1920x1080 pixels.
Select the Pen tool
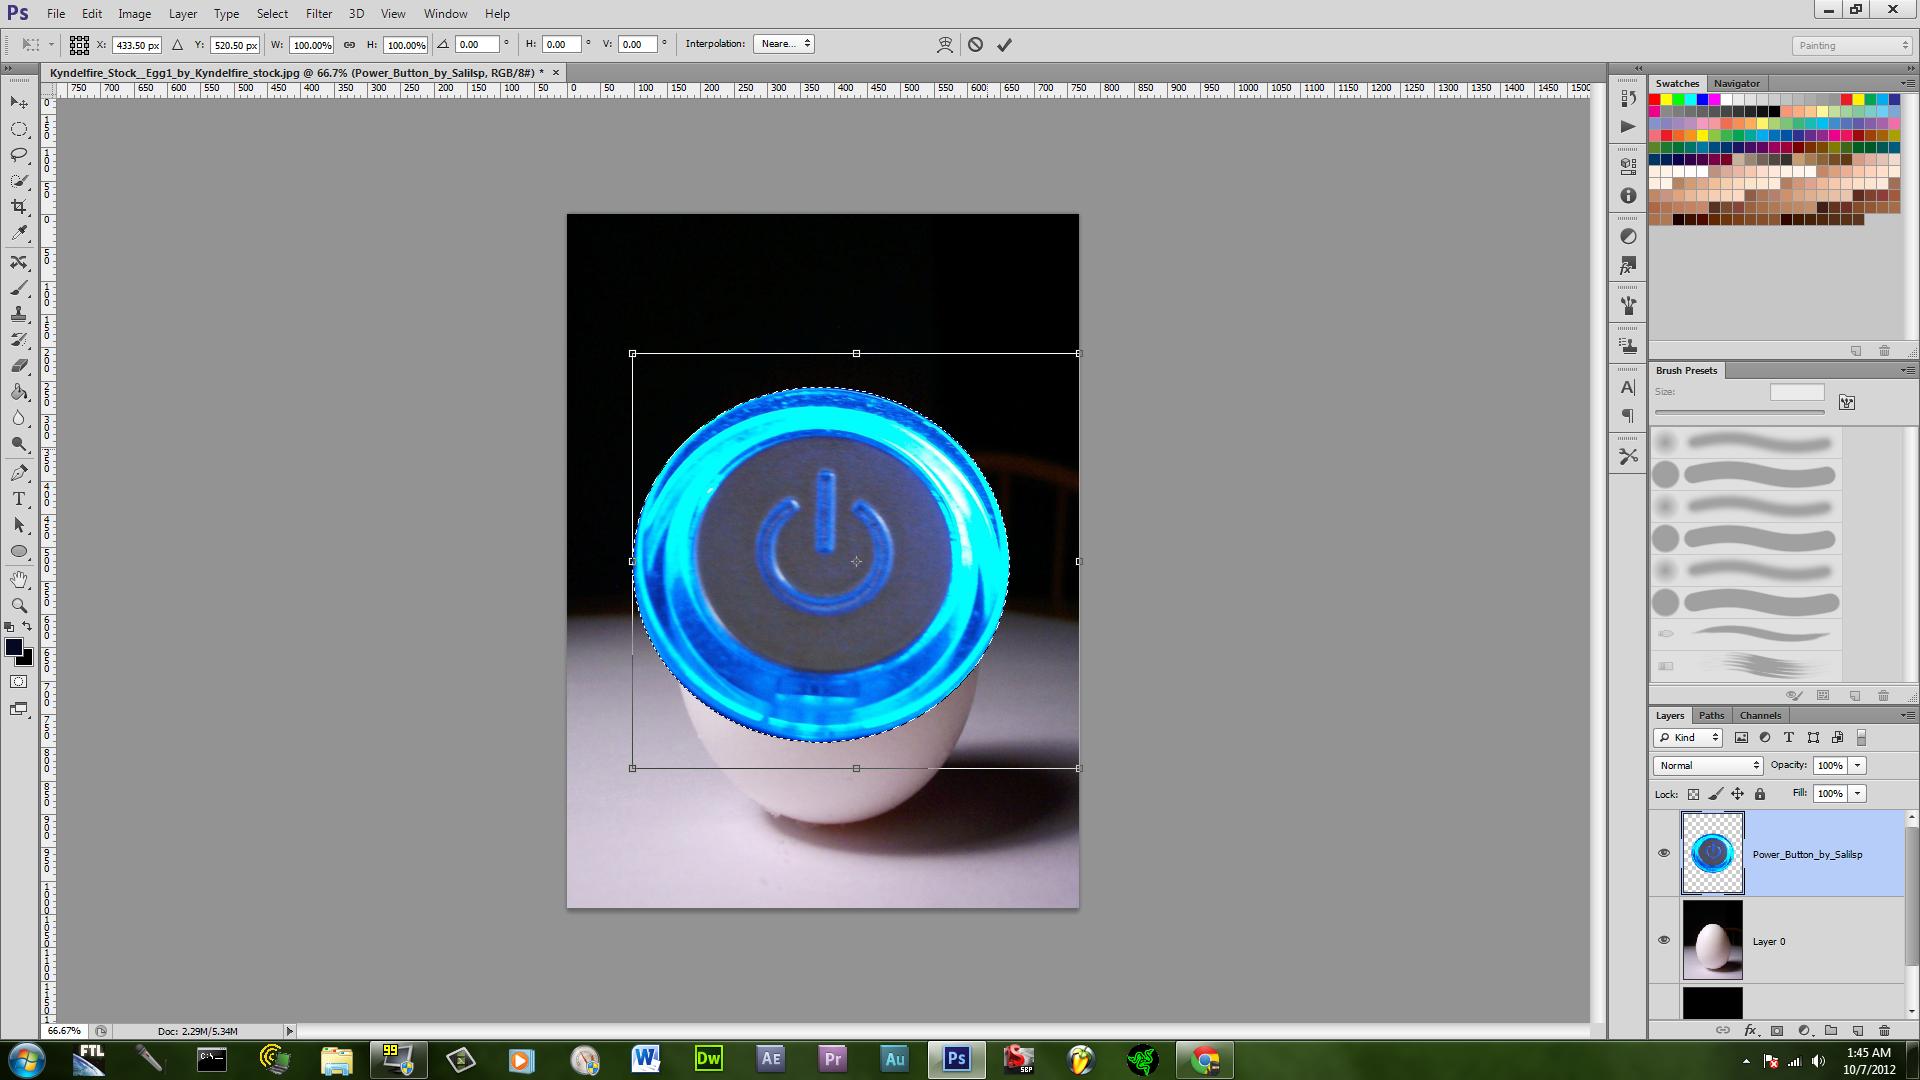19,473
